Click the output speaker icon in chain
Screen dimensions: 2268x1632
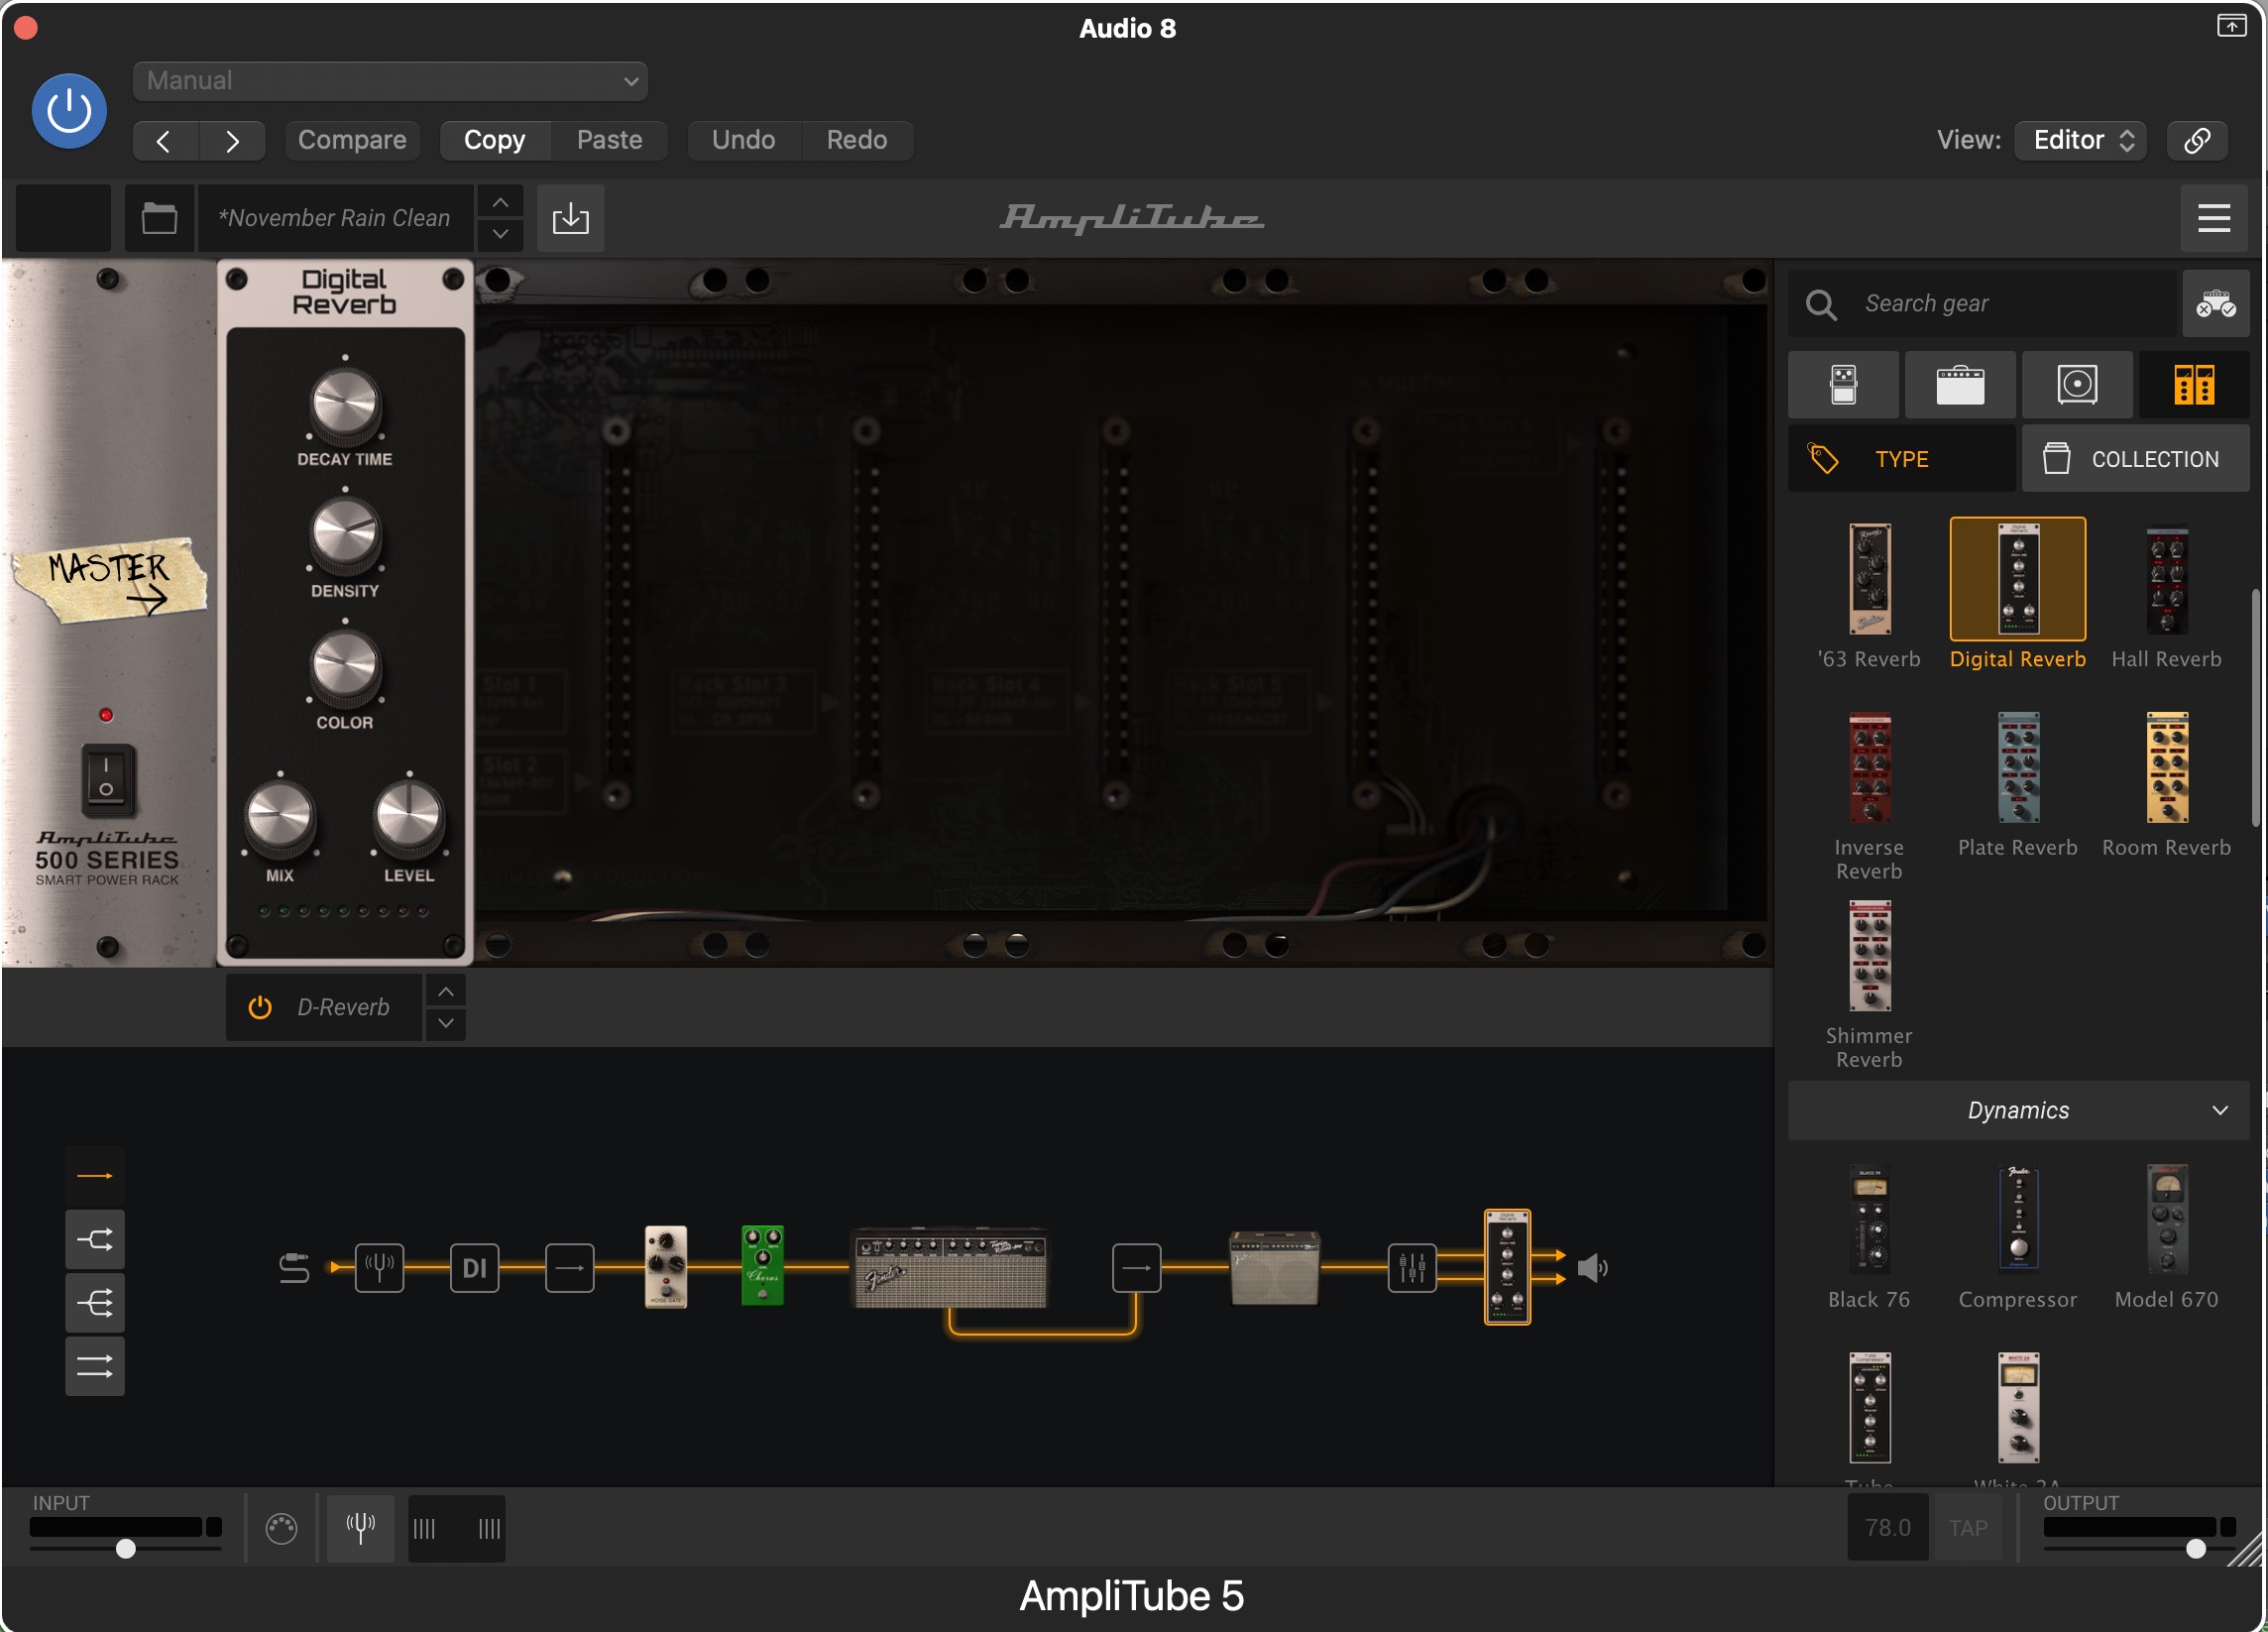click(1592, 1268)
